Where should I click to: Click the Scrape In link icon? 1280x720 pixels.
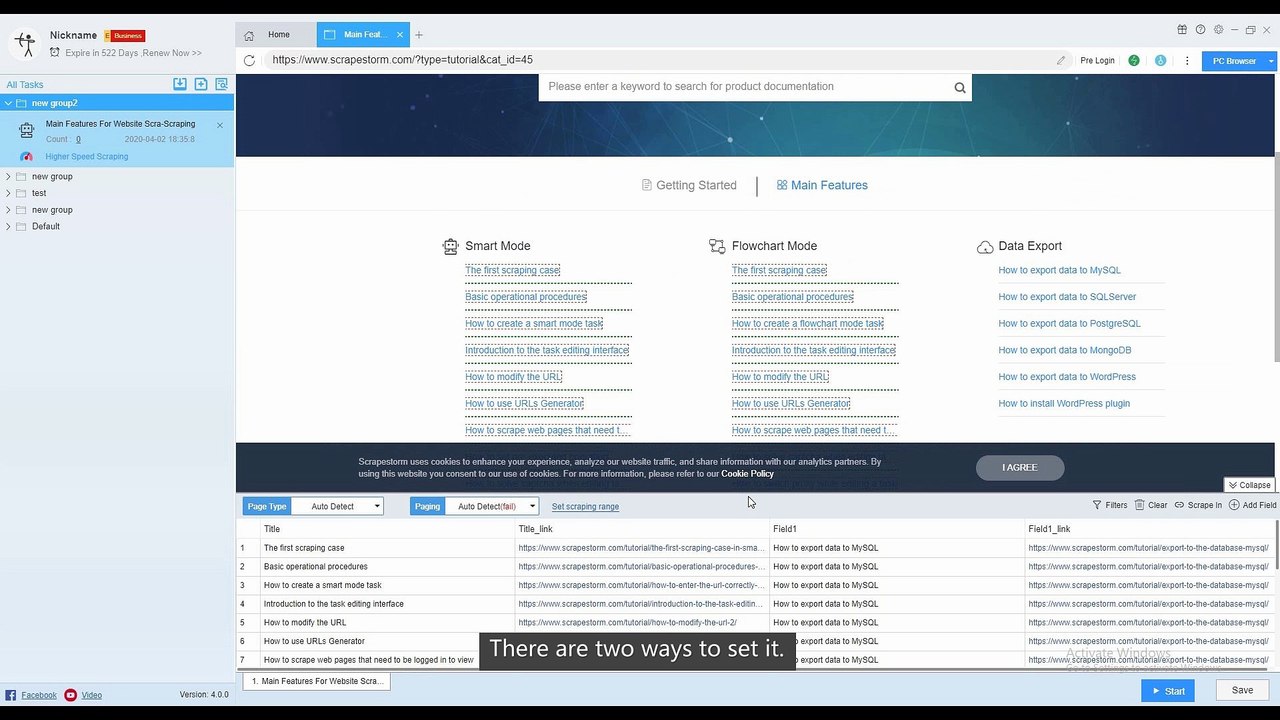point(1180,506)
